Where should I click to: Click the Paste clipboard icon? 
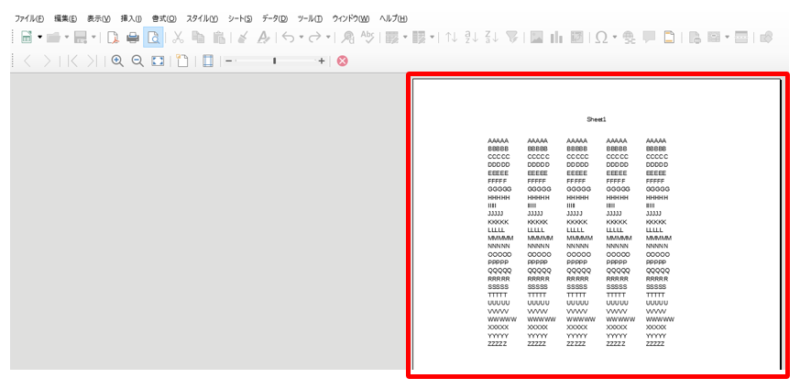[219, 37]
